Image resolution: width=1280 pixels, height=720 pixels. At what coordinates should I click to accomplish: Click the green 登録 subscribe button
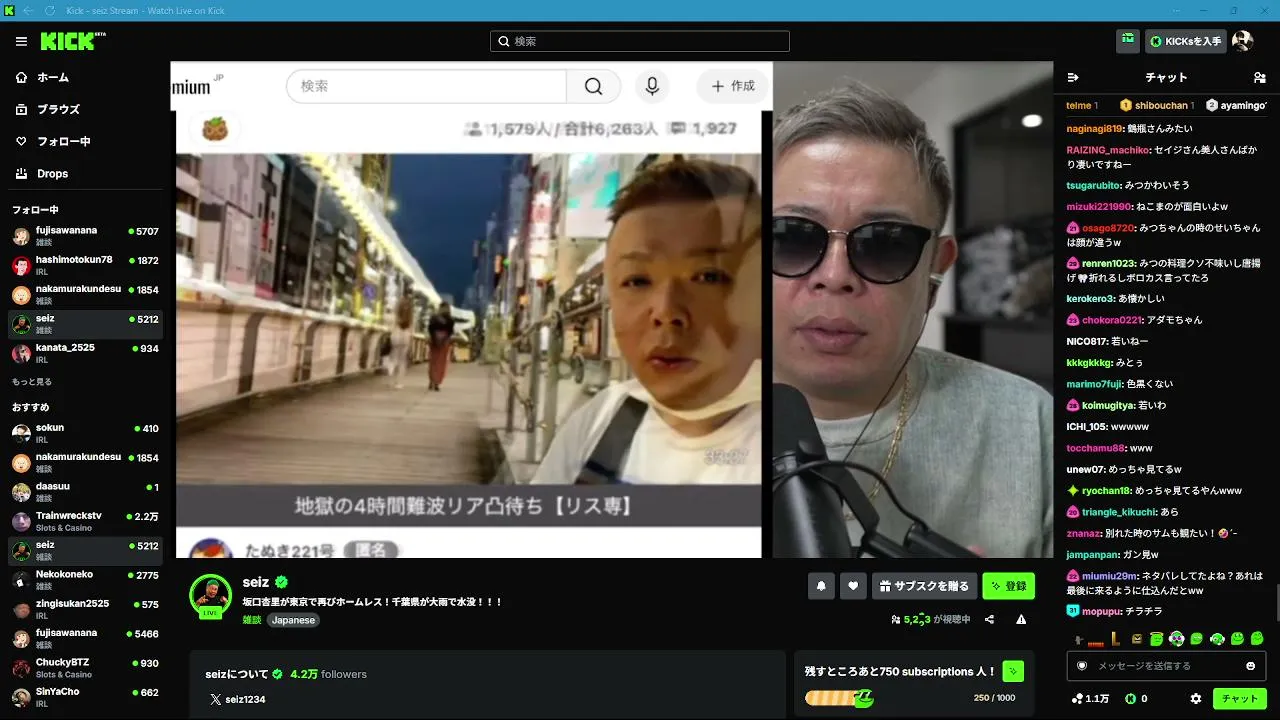[x=1008, y=586]
